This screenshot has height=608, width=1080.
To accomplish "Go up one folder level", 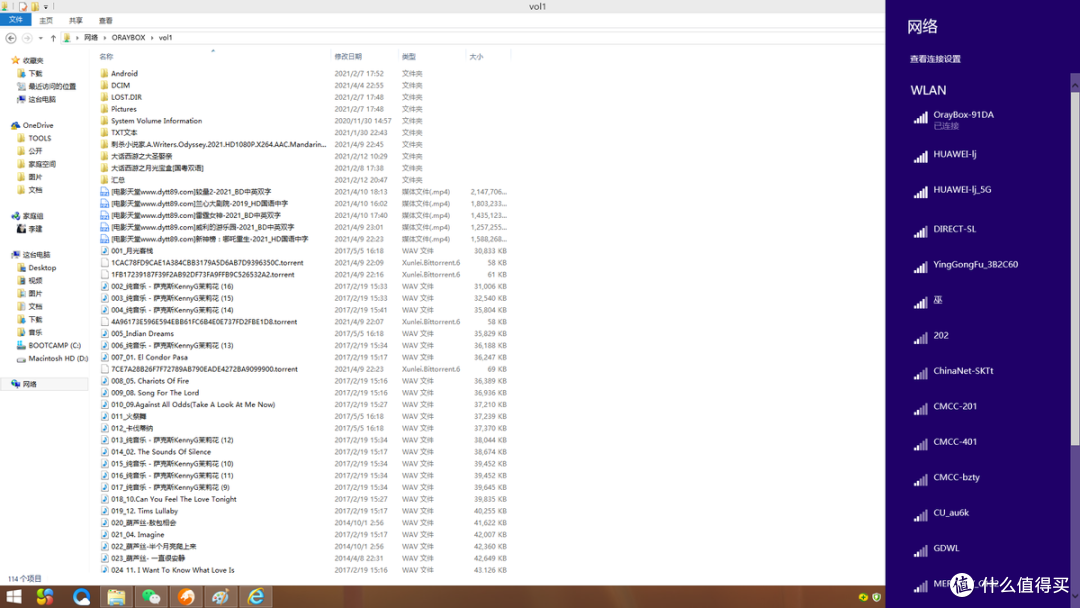I will [53, 38].
